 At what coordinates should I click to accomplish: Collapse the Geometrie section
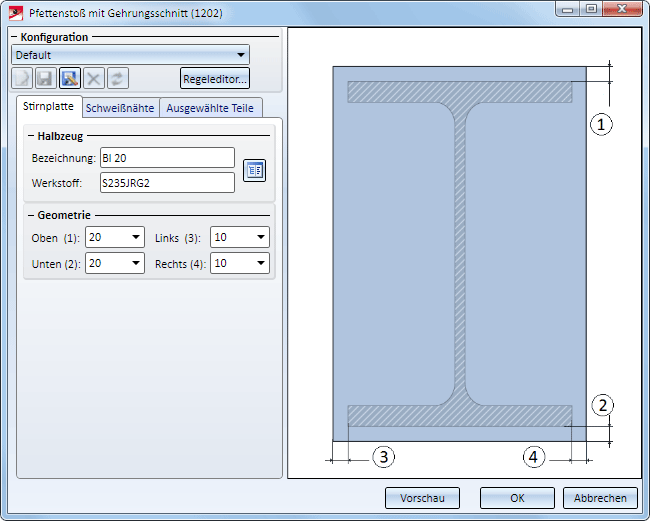pyautogui.click(x=31, y=215)
